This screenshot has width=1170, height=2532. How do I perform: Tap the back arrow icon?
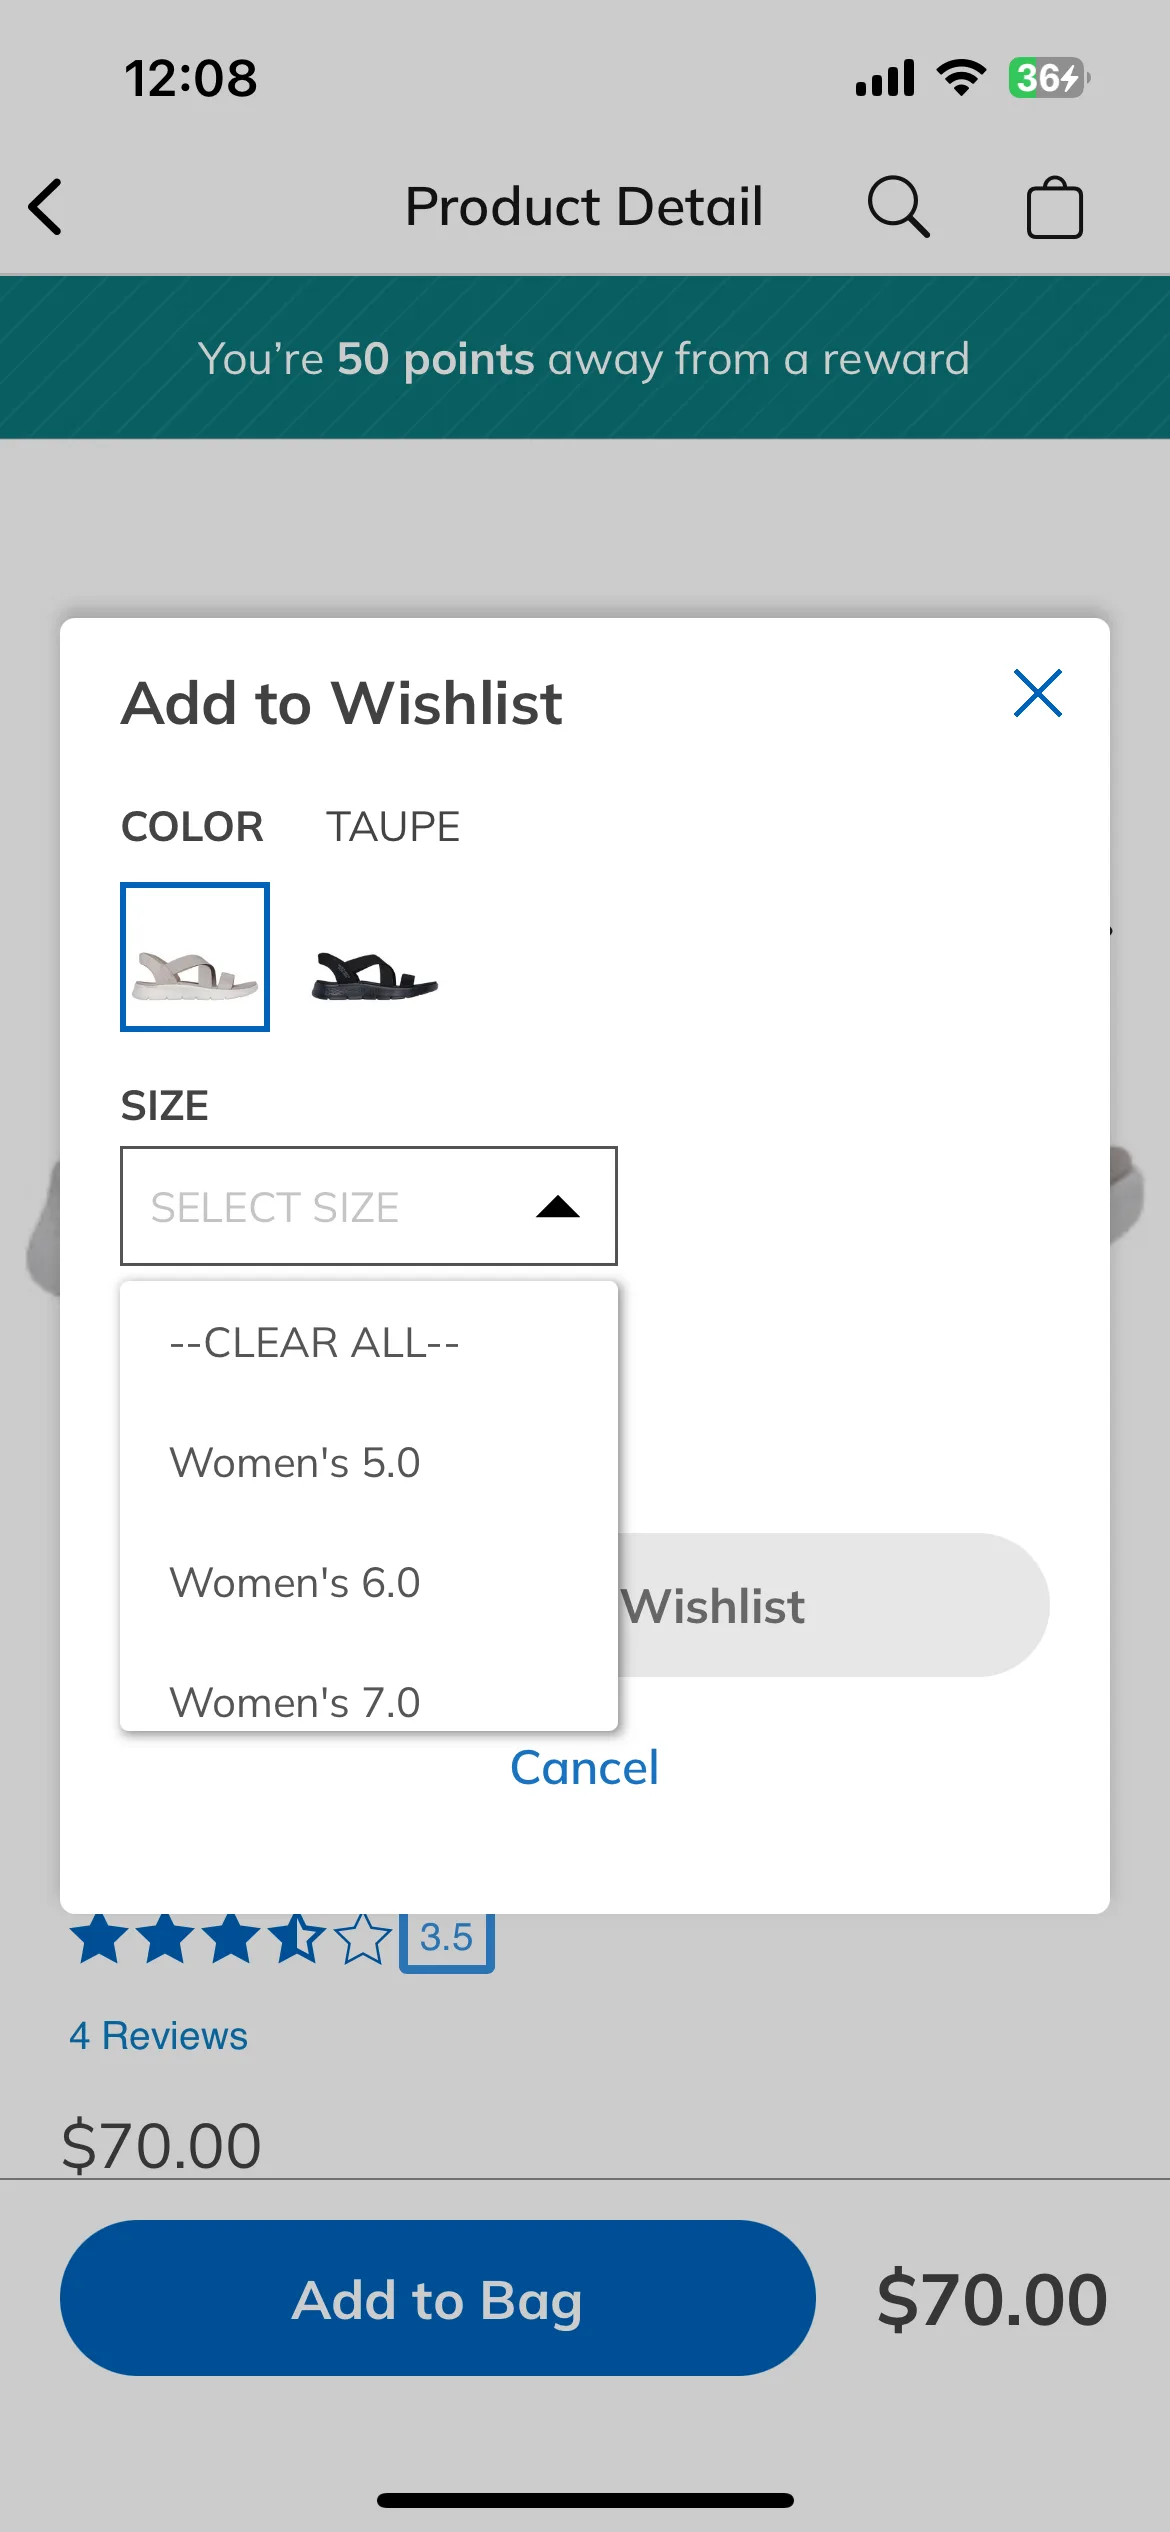tap(46, 207)
